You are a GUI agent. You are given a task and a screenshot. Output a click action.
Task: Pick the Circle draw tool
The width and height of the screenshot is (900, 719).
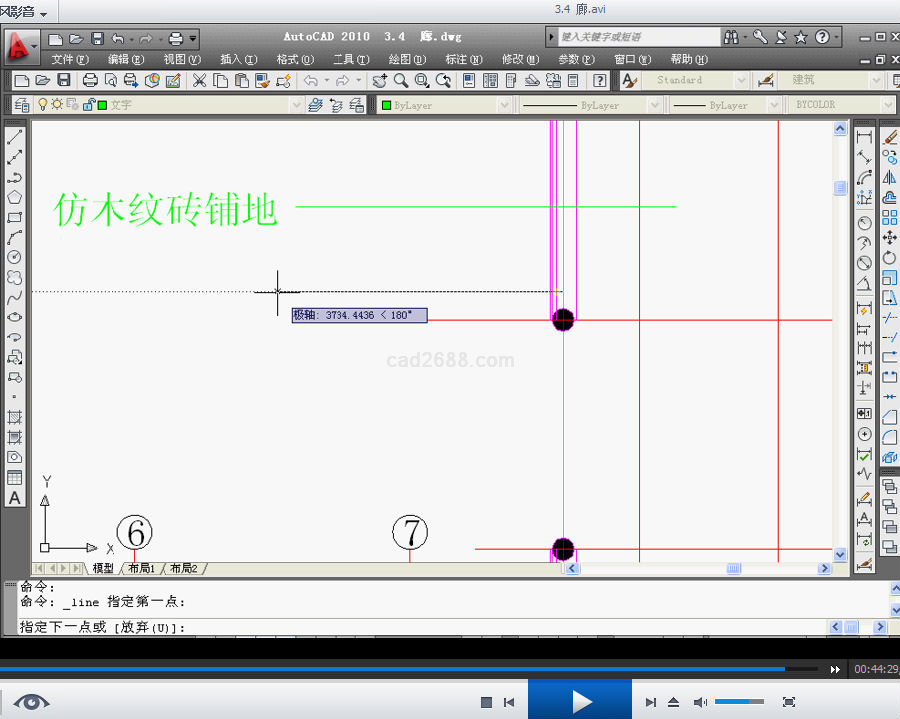point(15,257)
